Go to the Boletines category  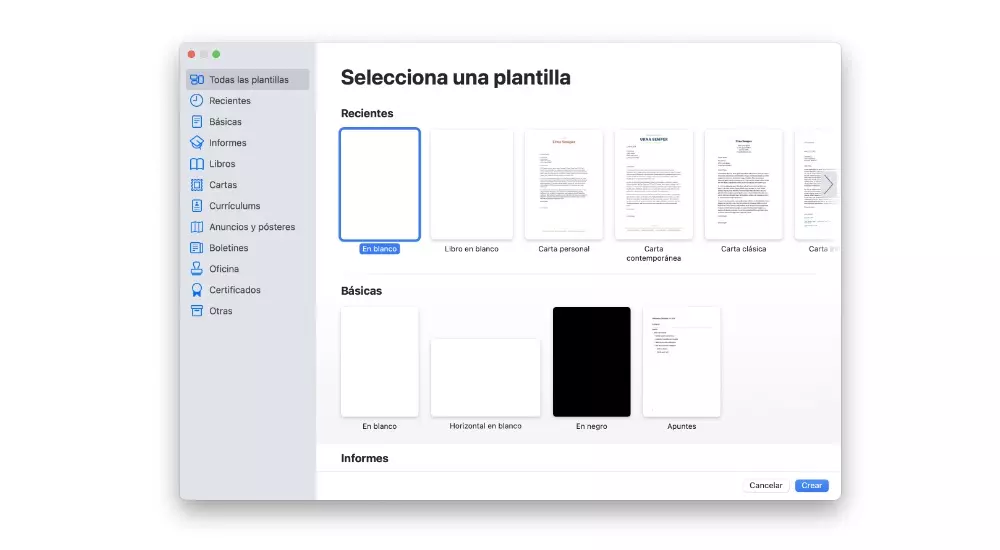tap(228, 248)
